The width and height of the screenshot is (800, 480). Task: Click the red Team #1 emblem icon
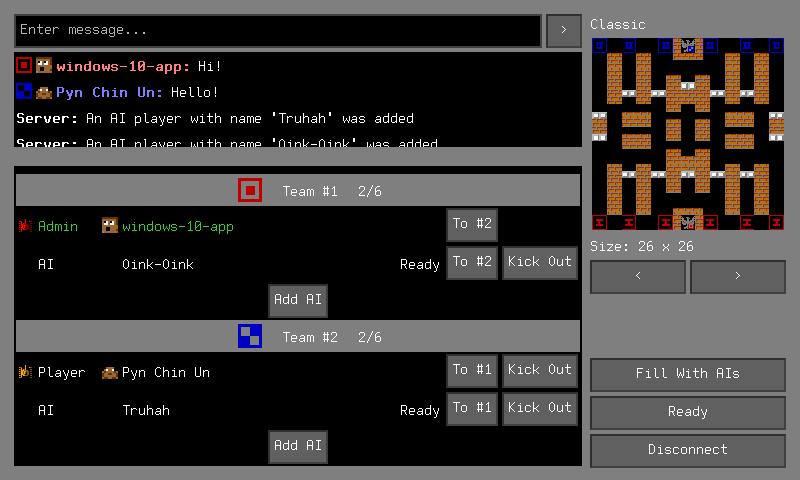250,190
